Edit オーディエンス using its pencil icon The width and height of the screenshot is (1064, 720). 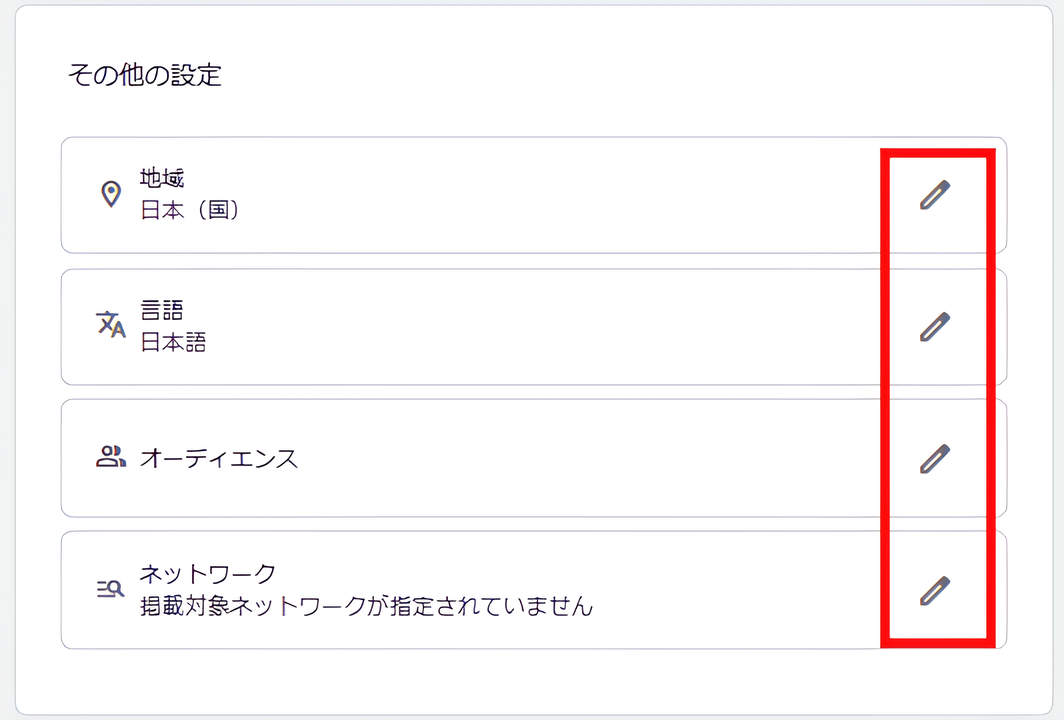coord(932,458)
